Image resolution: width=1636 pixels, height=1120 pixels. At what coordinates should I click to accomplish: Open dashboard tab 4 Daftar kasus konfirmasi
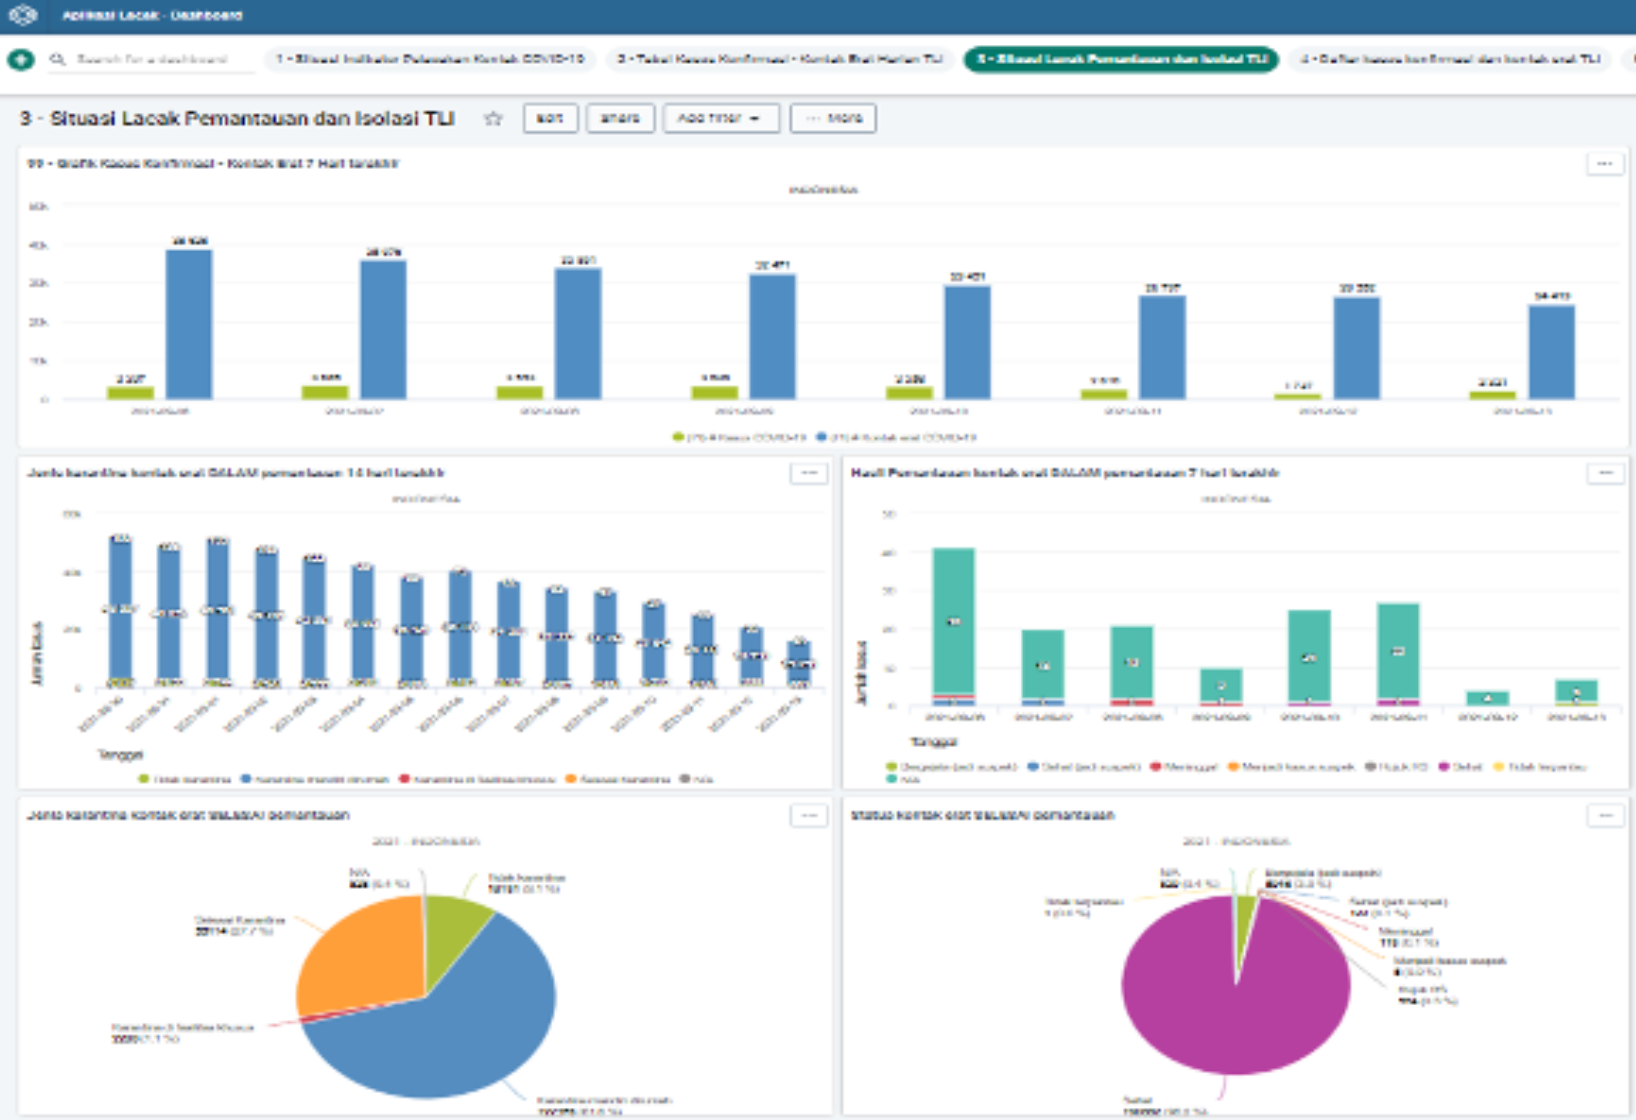[x=1450, y=60]
